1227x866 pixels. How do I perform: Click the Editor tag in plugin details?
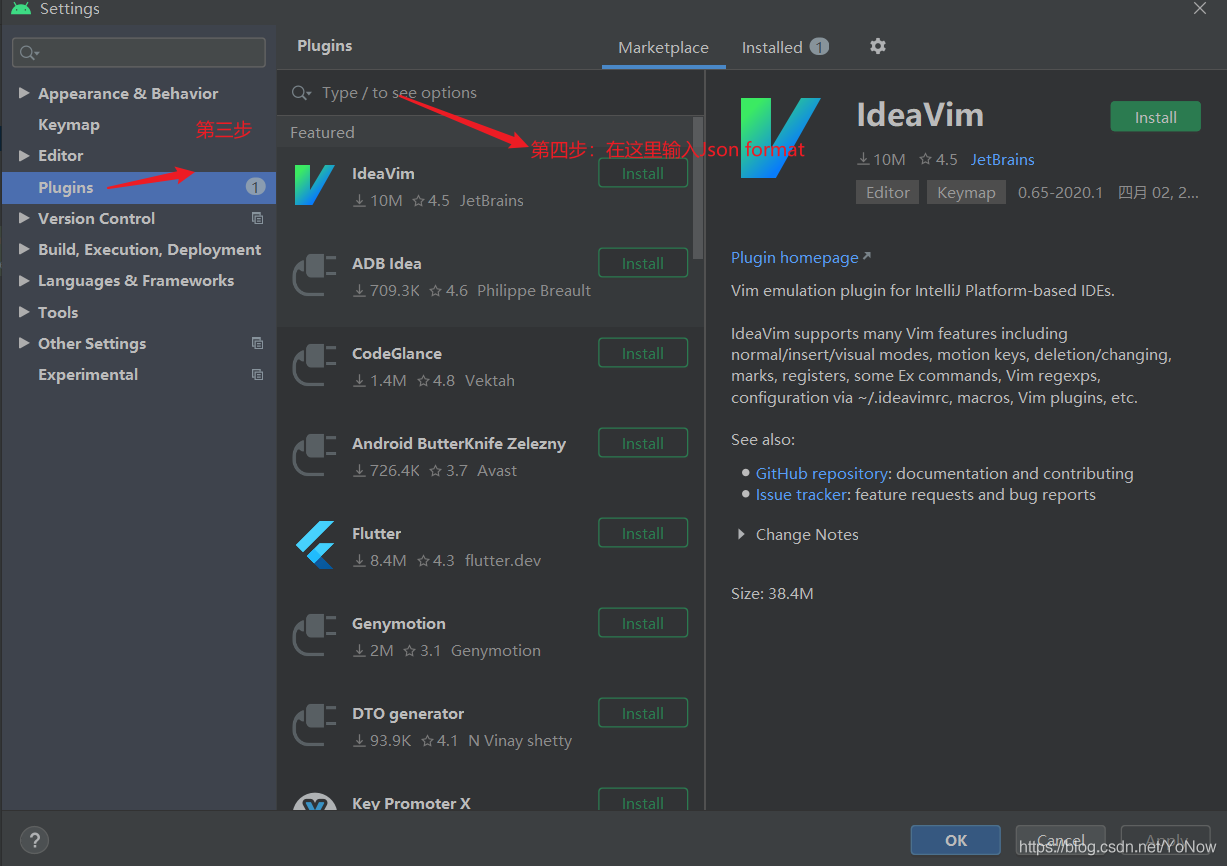pyautogui.click(x=887, y=192)
